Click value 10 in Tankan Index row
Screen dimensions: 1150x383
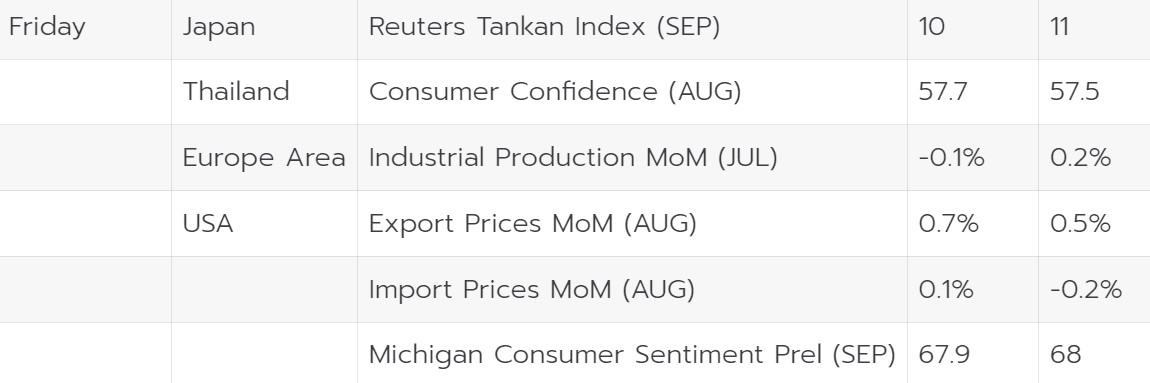(x=931, y=27)
